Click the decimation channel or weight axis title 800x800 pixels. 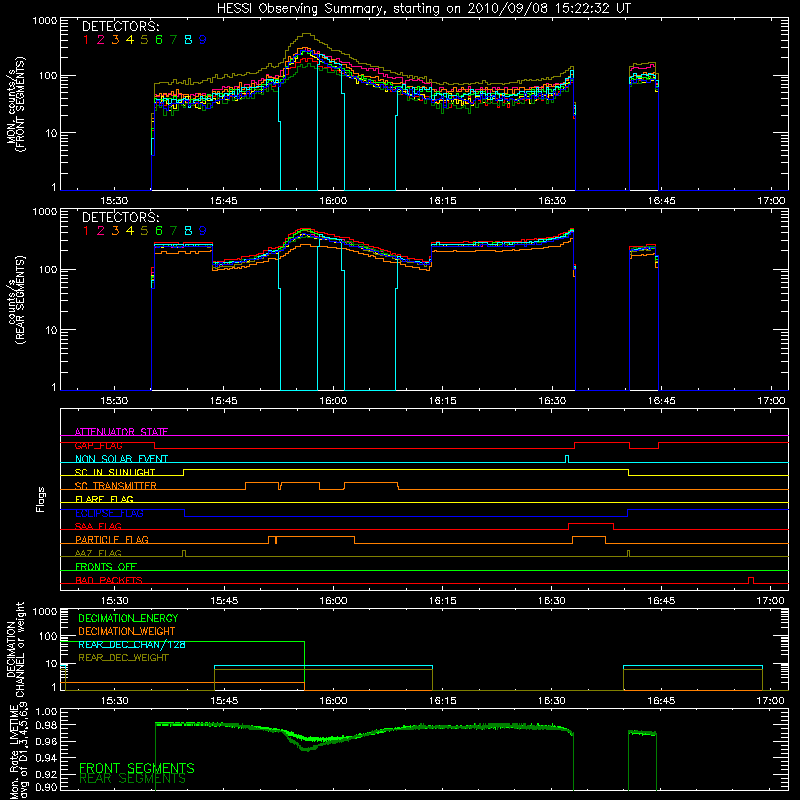(15, 649)
